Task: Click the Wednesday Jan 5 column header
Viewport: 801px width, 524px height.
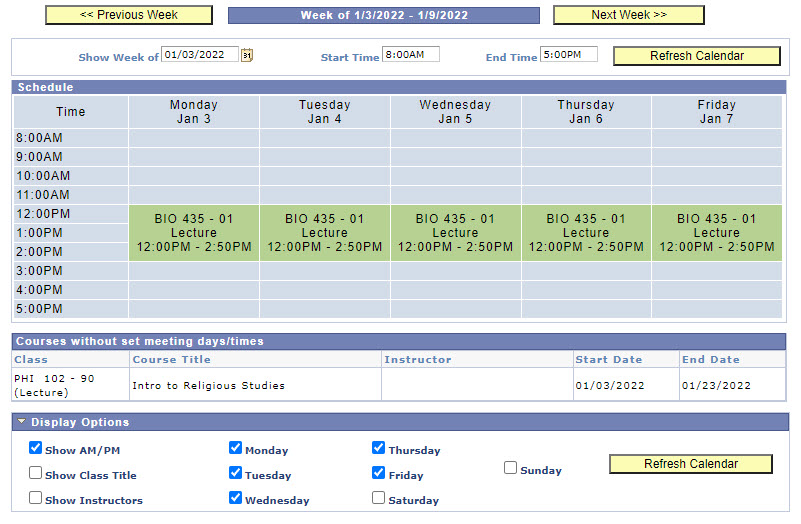Action: point(455,112)
